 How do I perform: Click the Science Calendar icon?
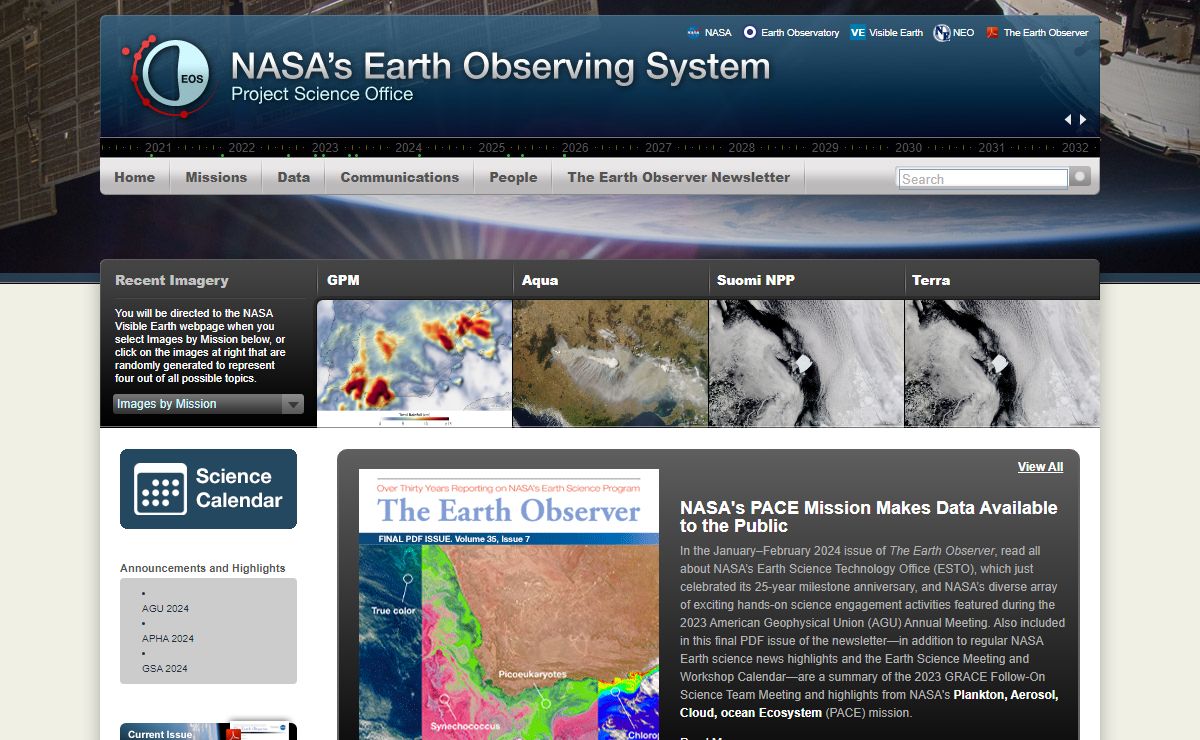160,489
